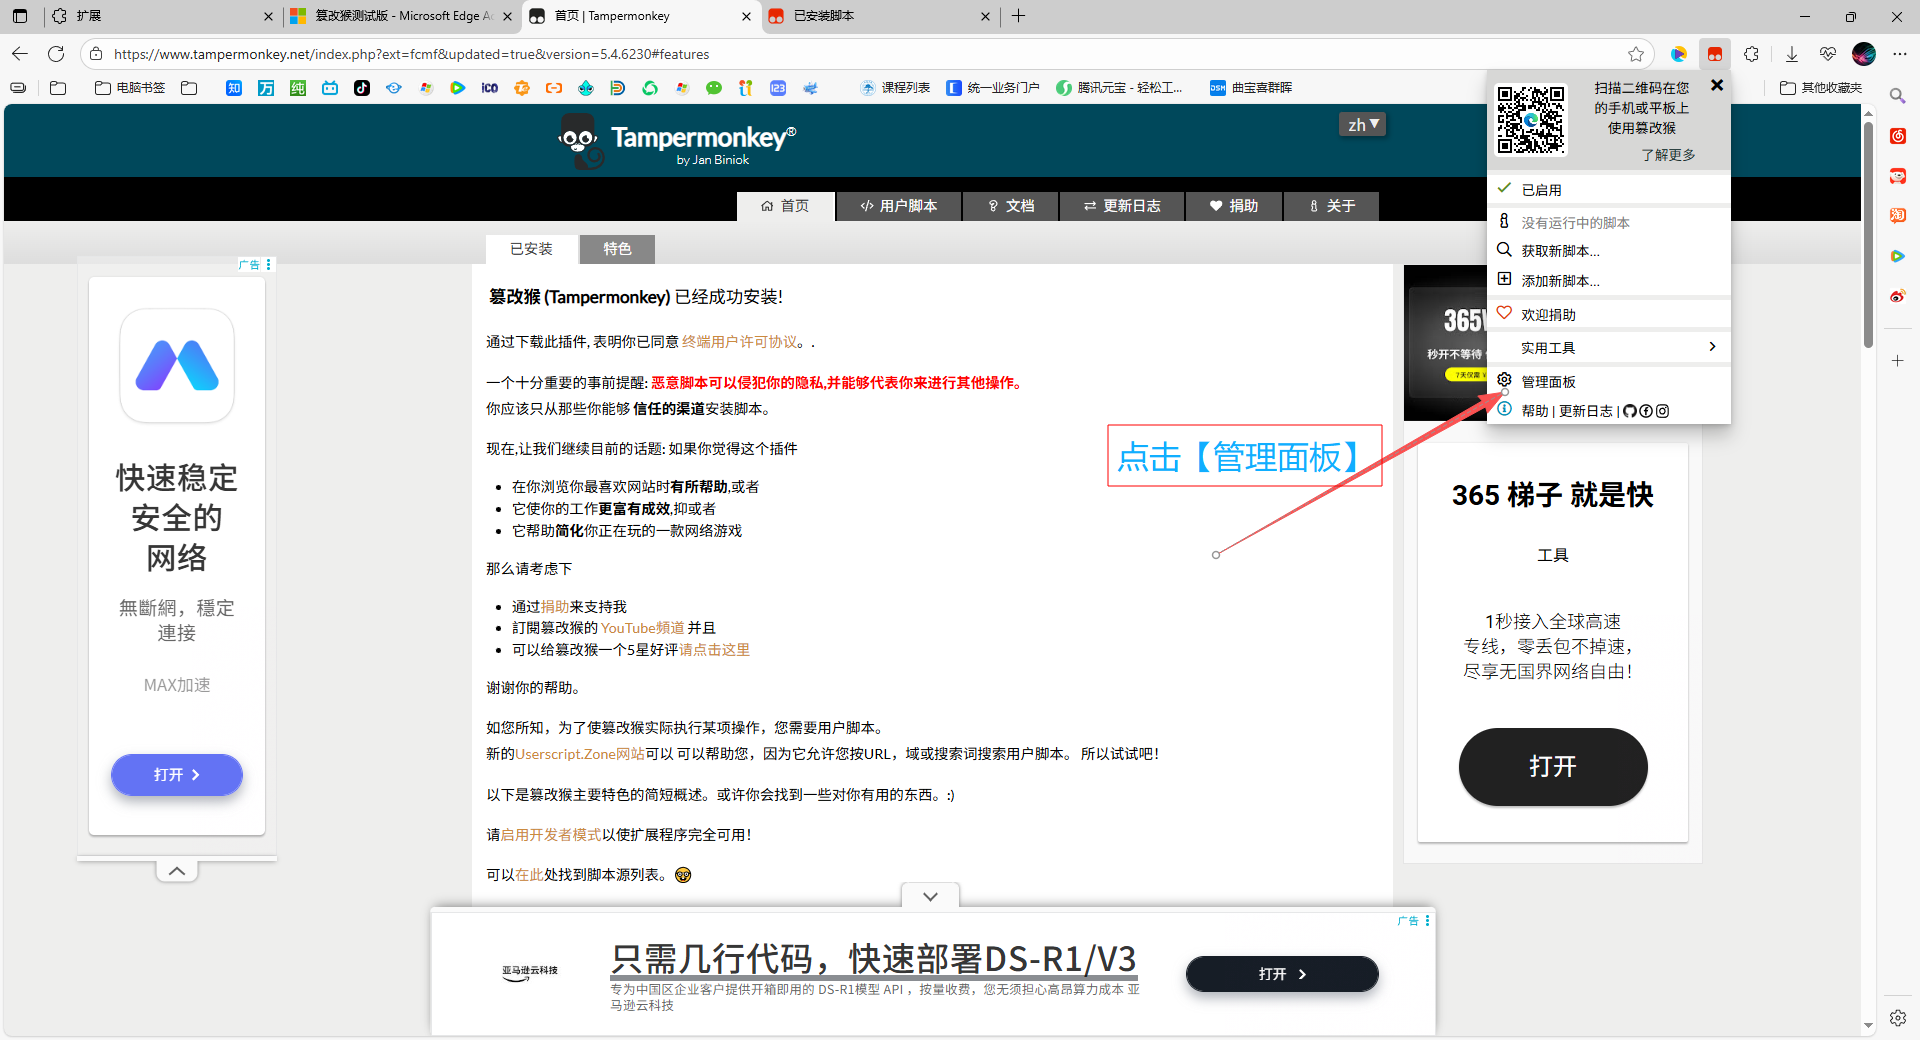
Task: Switch to the 特色 tab
Action: point(617,249)
